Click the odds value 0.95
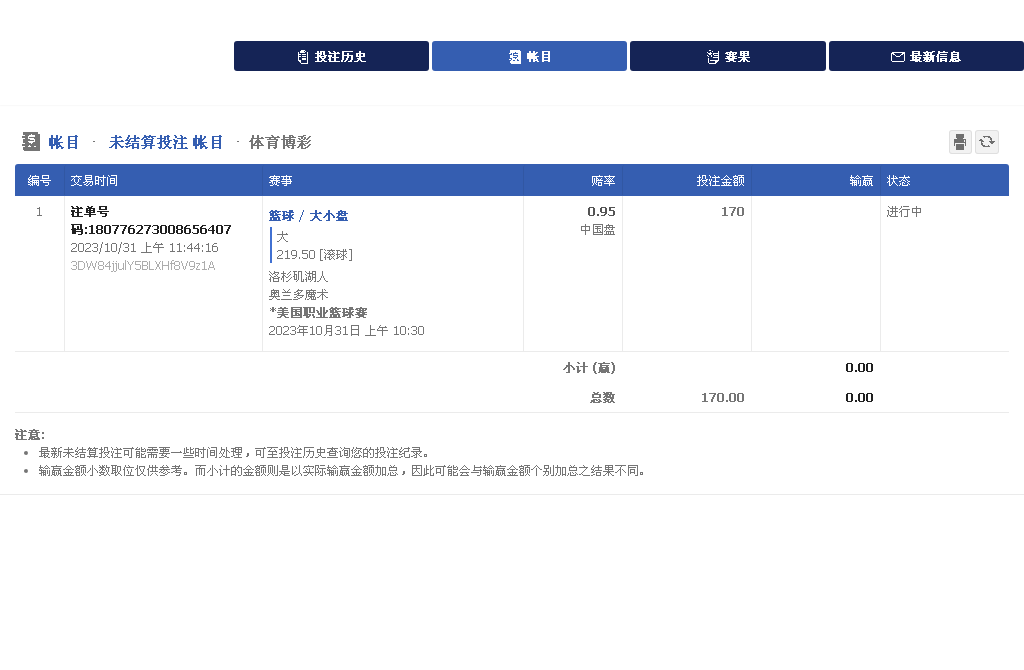The height and width of the screenshot is (670, 1024). click(601, 212)
